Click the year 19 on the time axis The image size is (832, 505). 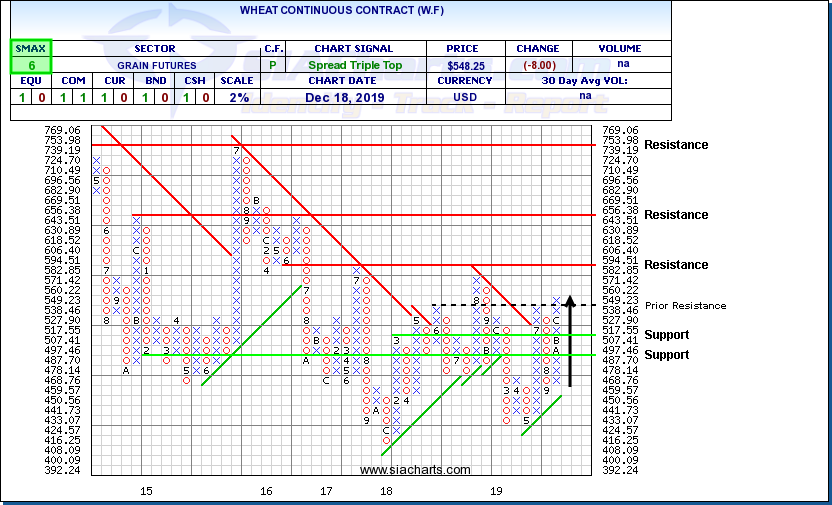[496, 491]
